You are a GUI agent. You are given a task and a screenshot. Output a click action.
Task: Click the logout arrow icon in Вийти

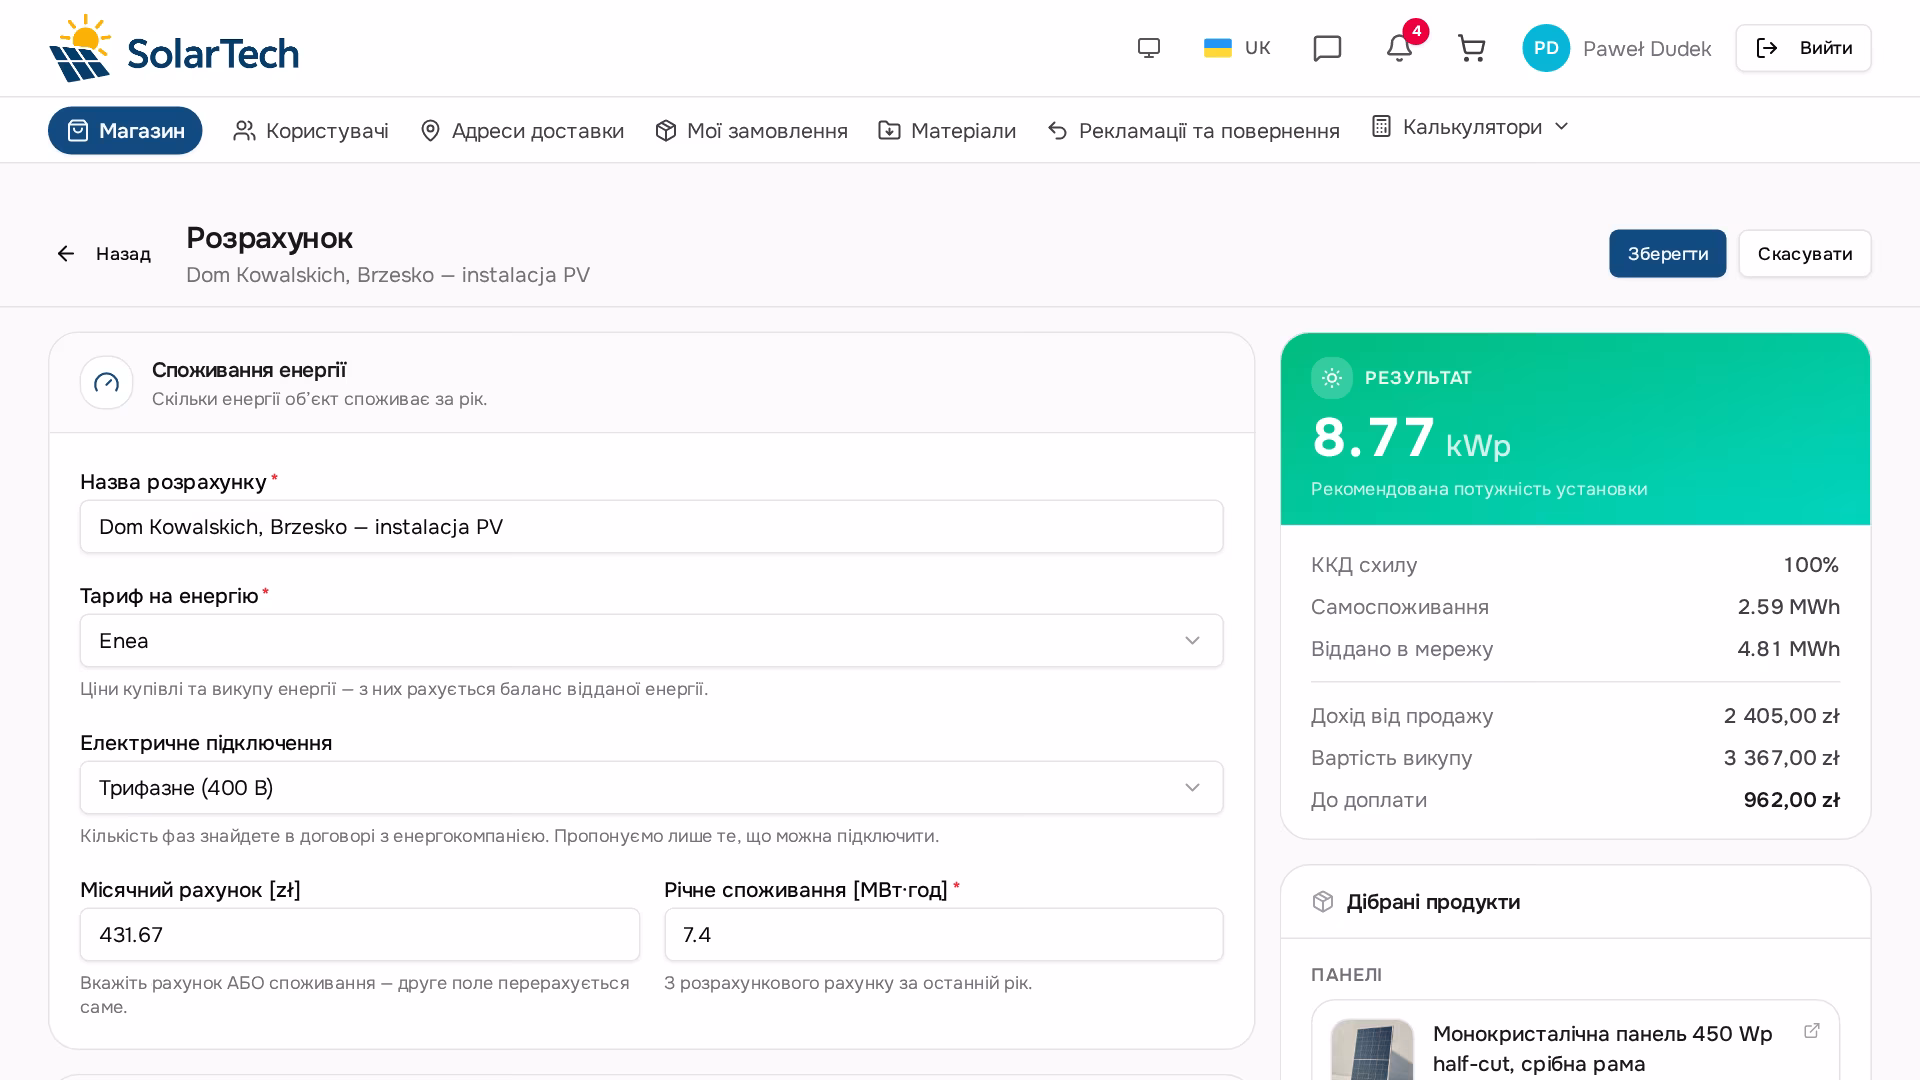coord(1767,48)
